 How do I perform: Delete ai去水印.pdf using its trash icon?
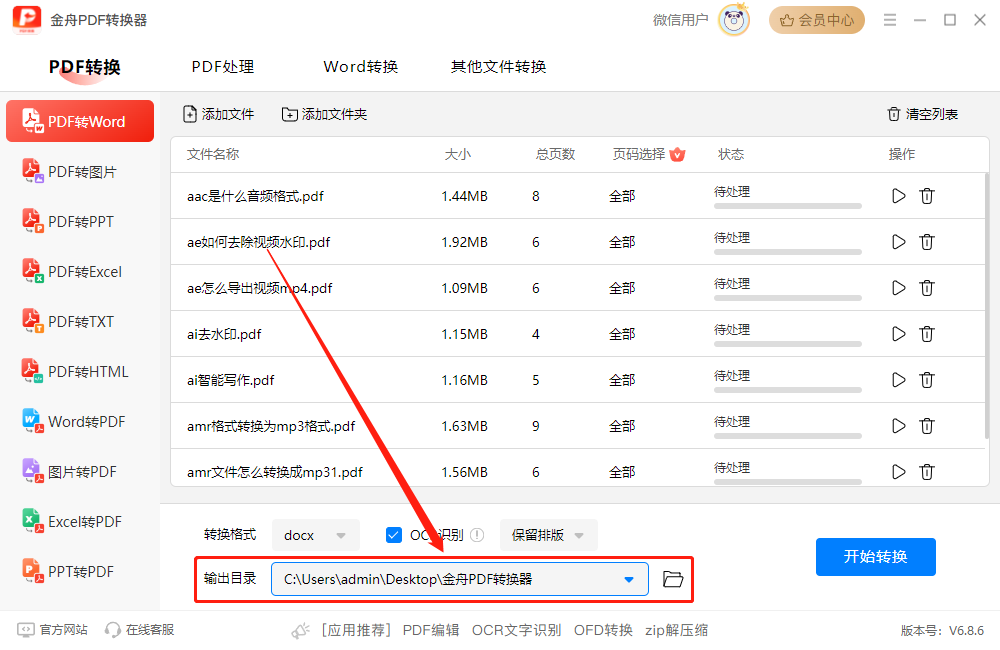coord(927,333)
